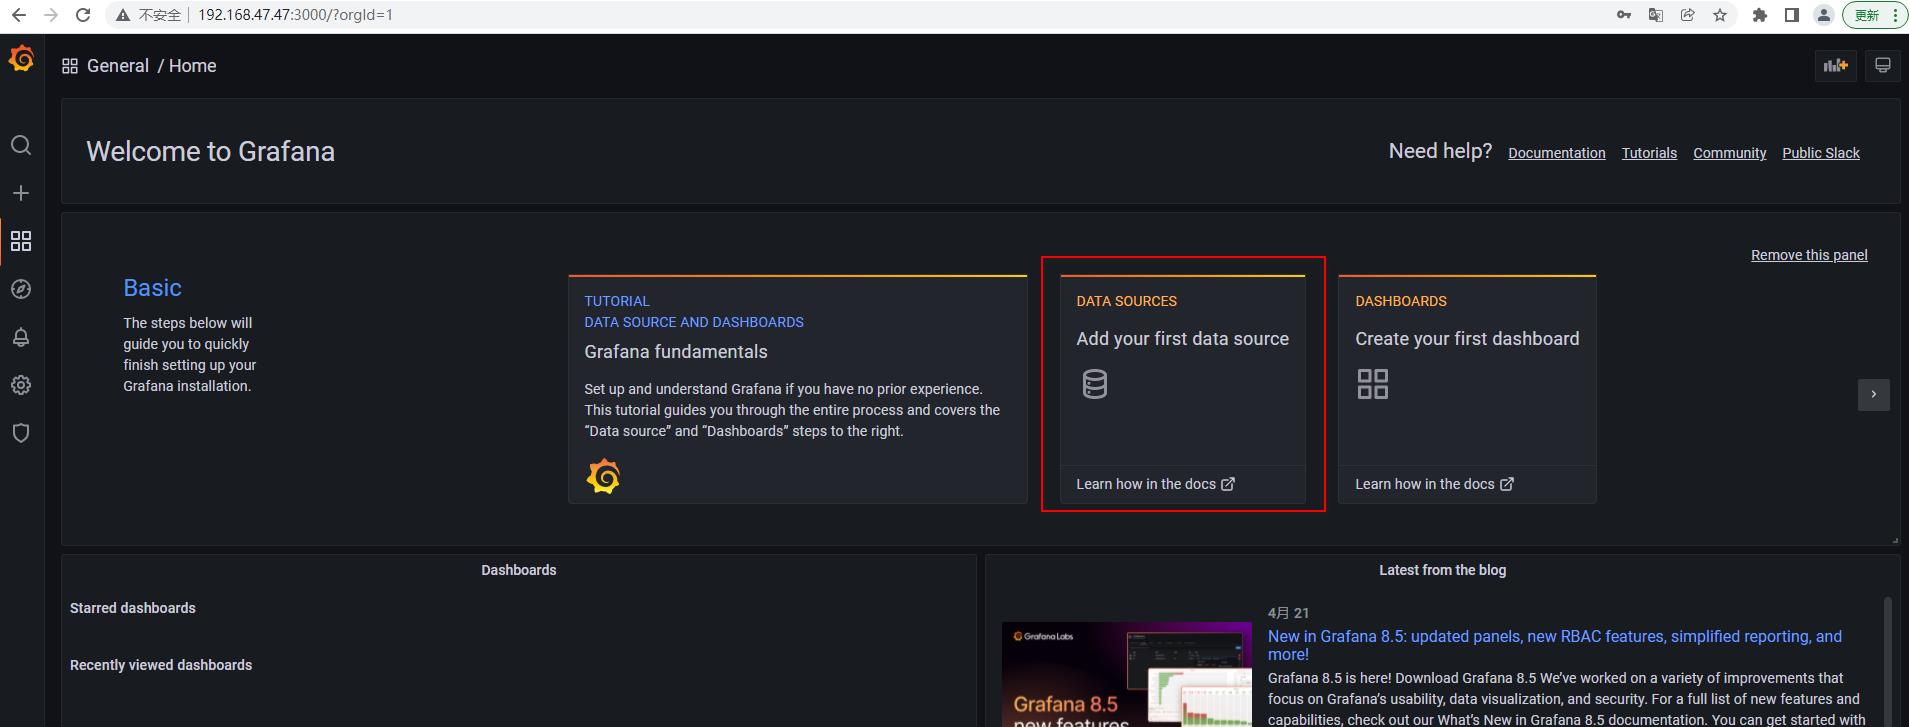The height and width of the screenshot is (727, 1909).
Task: Click the Starred dashboards heading
Action: click(x=133, y=608)
